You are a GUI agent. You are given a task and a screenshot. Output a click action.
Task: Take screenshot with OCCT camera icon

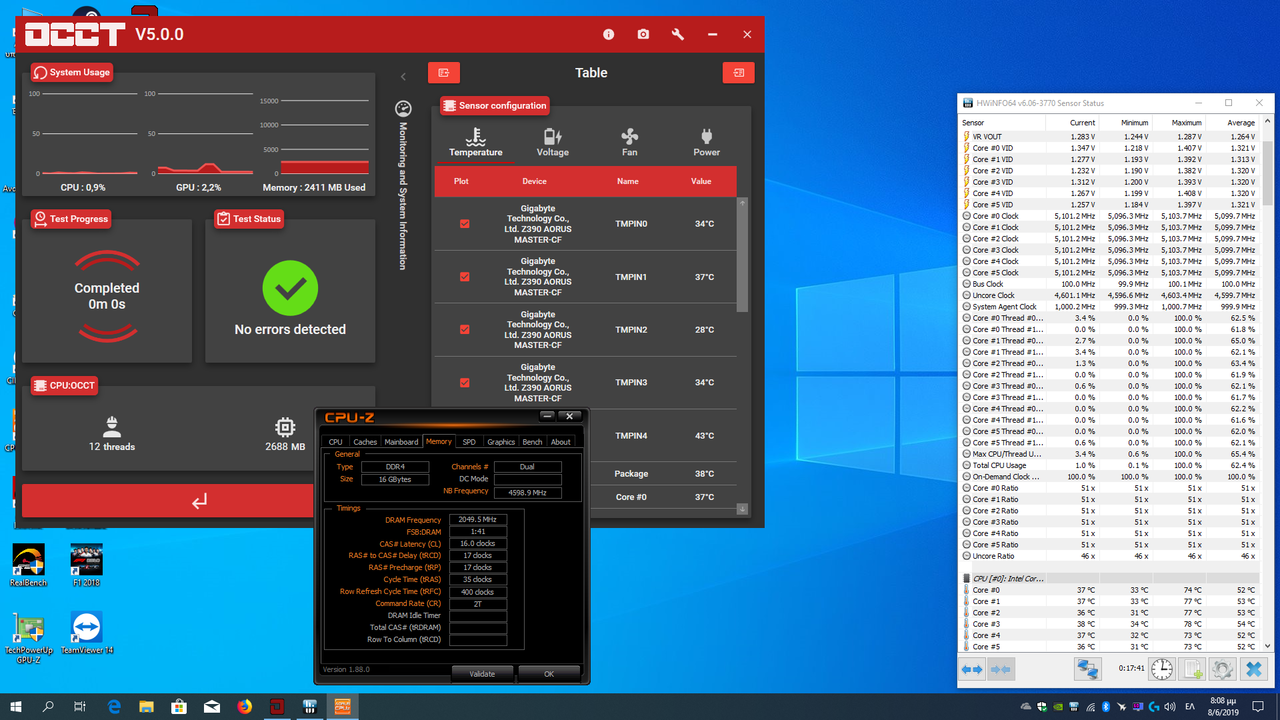[x=643, y=34]
